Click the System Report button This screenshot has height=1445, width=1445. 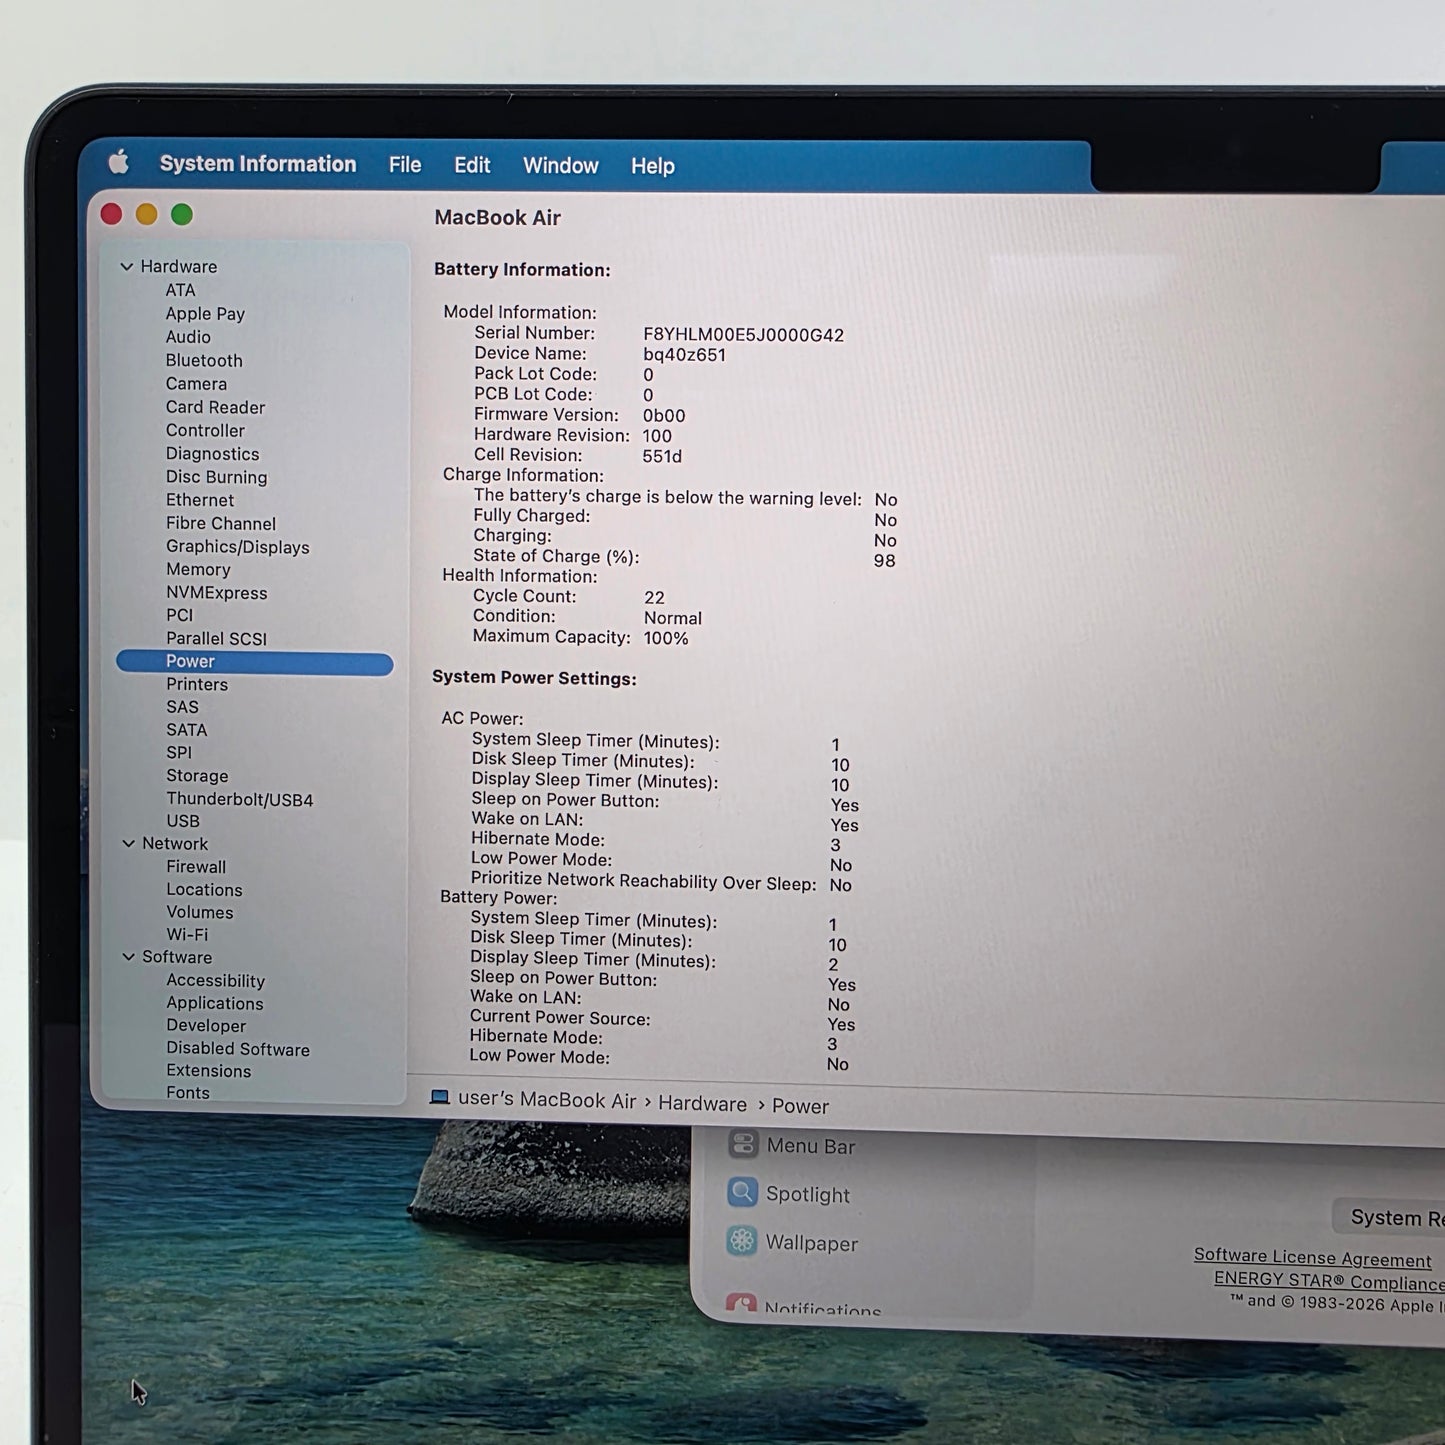(x=1391, y=1217)
